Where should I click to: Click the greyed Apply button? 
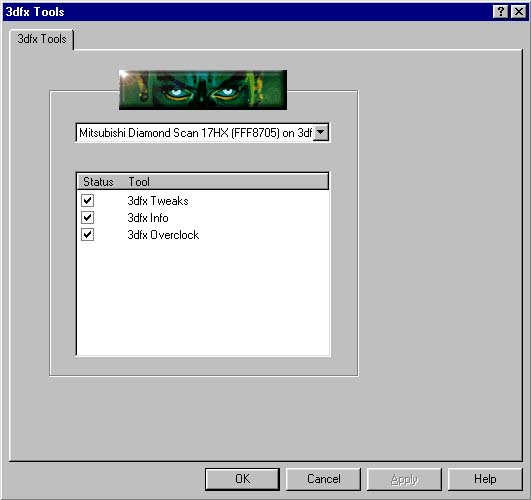click(x=404, y=479)
